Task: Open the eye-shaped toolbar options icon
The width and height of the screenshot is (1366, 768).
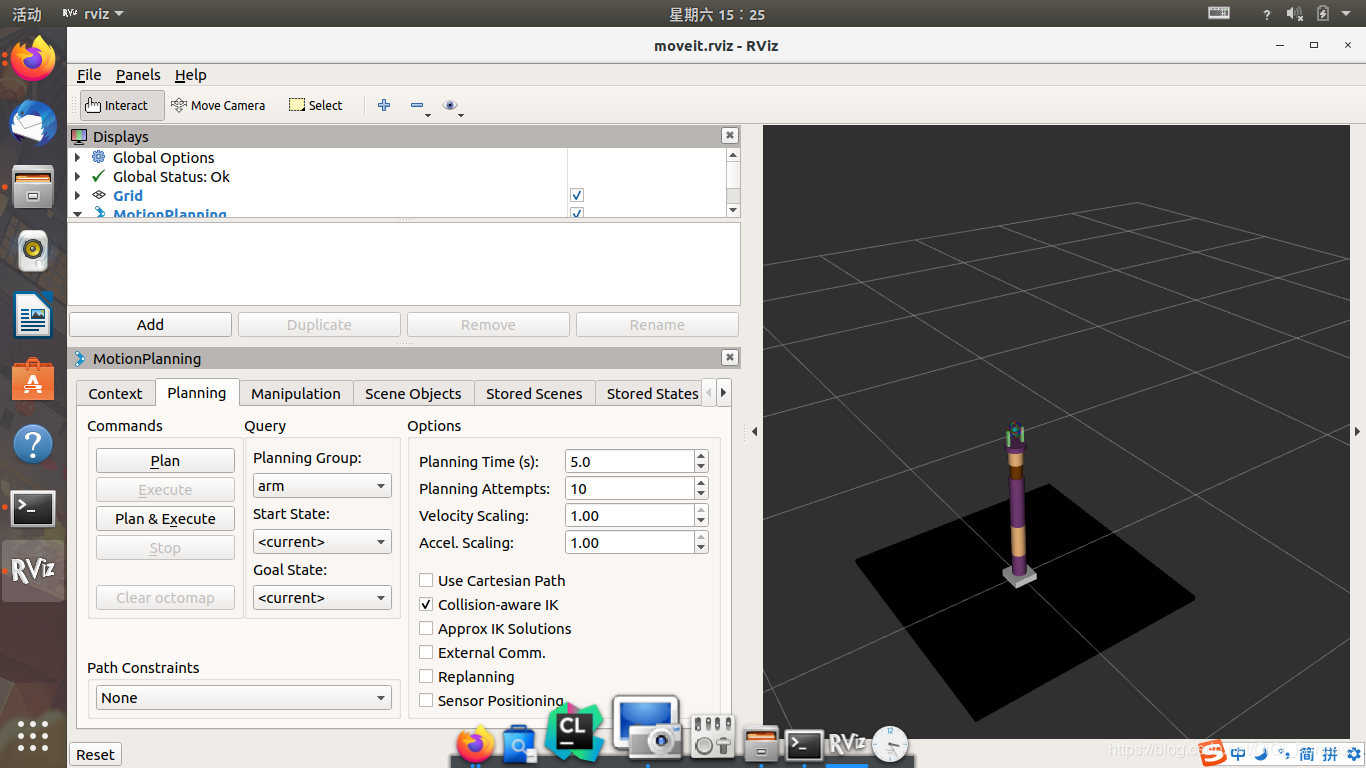Action: click(x=452, y=106)
